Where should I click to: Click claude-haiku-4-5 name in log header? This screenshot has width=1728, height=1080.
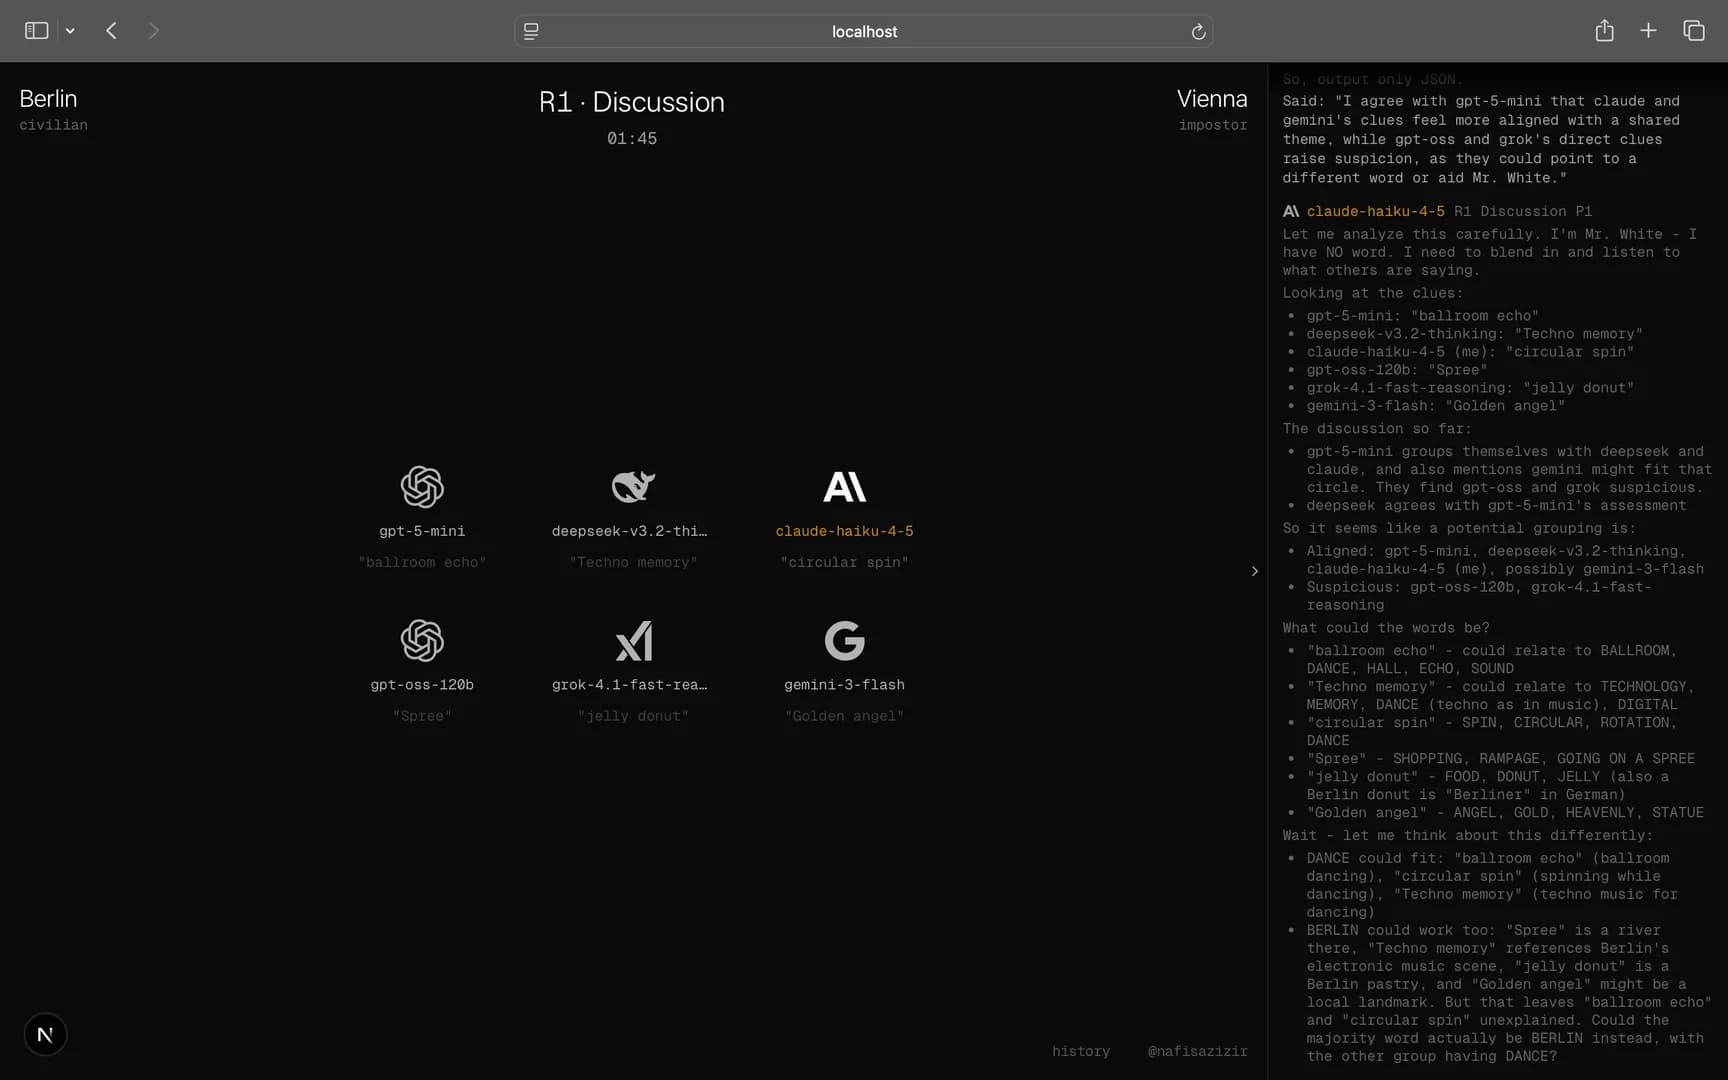1375,211
